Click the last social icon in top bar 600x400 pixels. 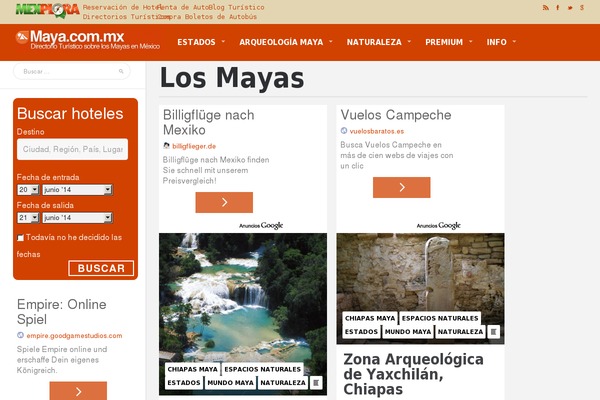tap(582, 8)
